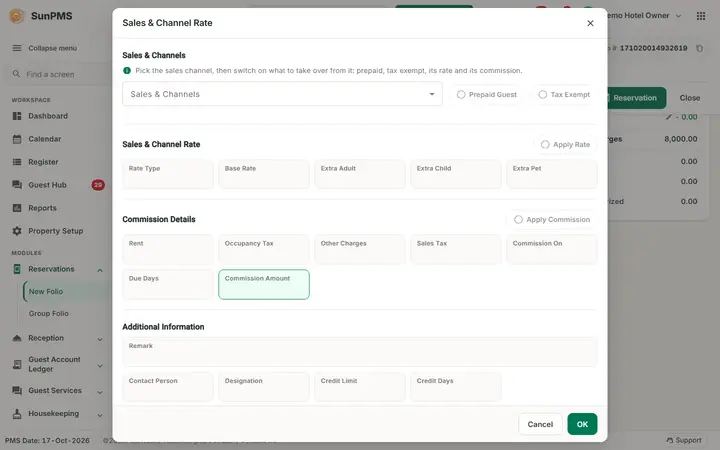Select the Designation field
This screenshot has width=720, height=450.
tap(264, 387)
